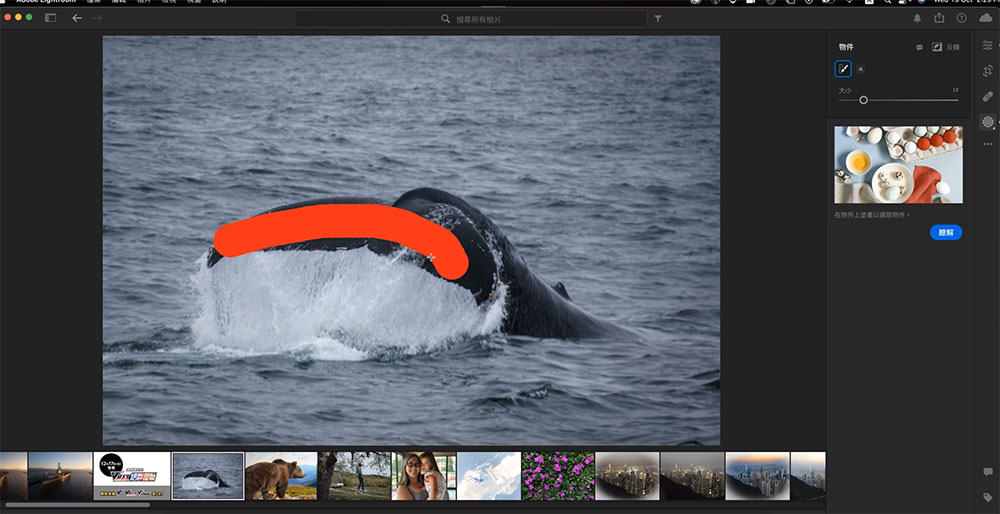
Task: Go back with the left arrow
Action: 77,18
